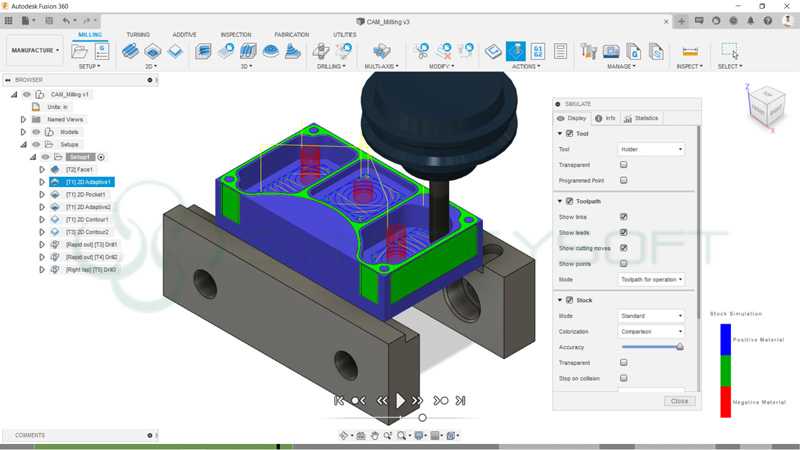
Task: Open the Info tab in Simulate panel
Action: [x=605, y=118]
